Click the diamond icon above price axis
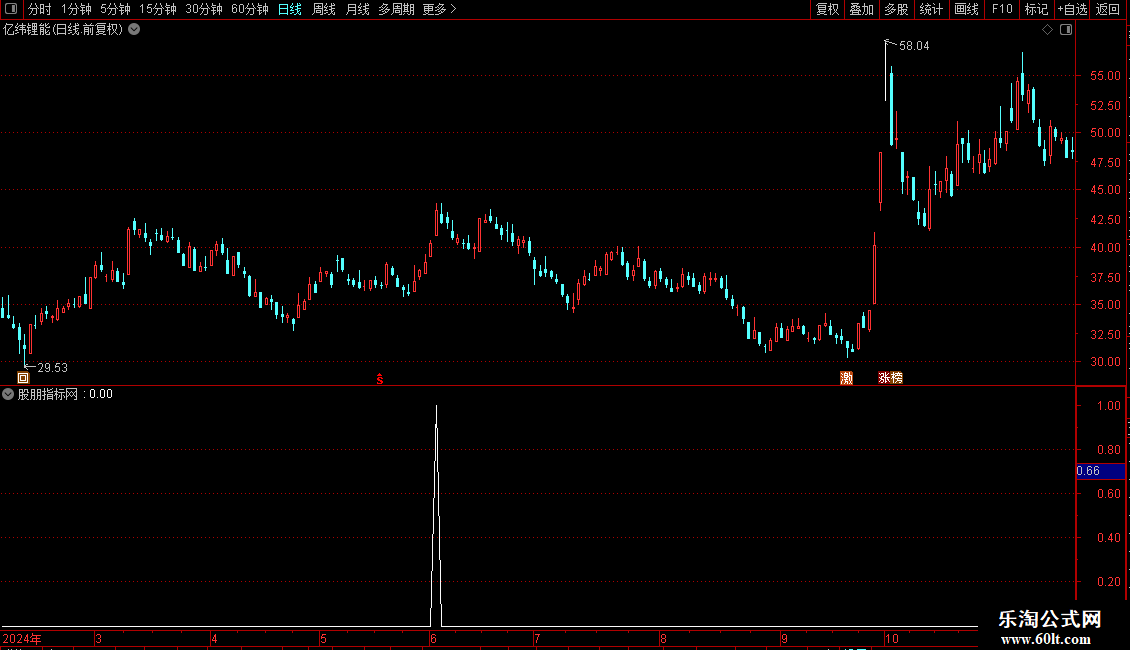 point(1048,30)
